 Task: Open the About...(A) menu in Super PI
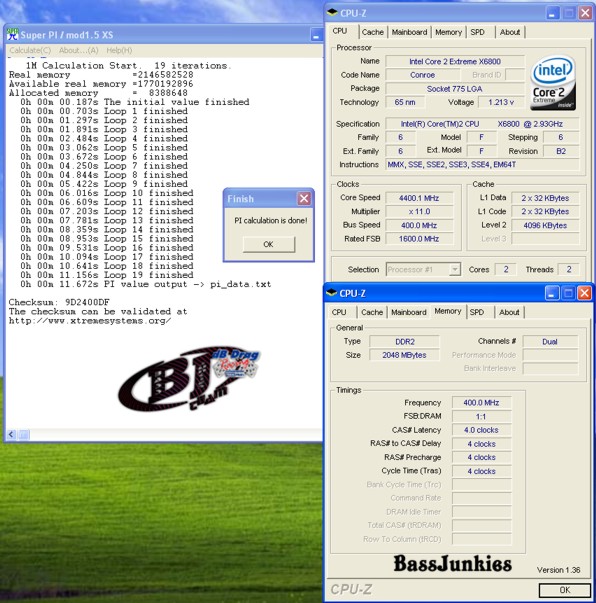tap(78, 50)
